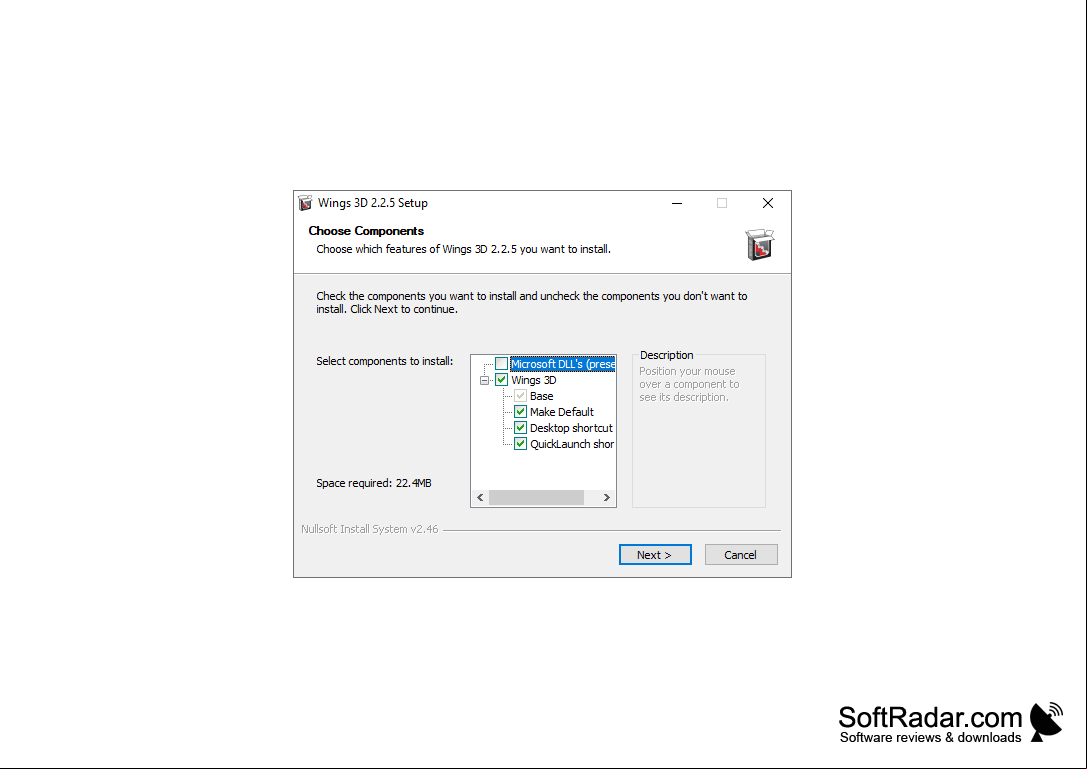Uncheck the Make Default checkbox
Image resolution: width=1087 pixels, height=769 pixels.
pos(520,412)
